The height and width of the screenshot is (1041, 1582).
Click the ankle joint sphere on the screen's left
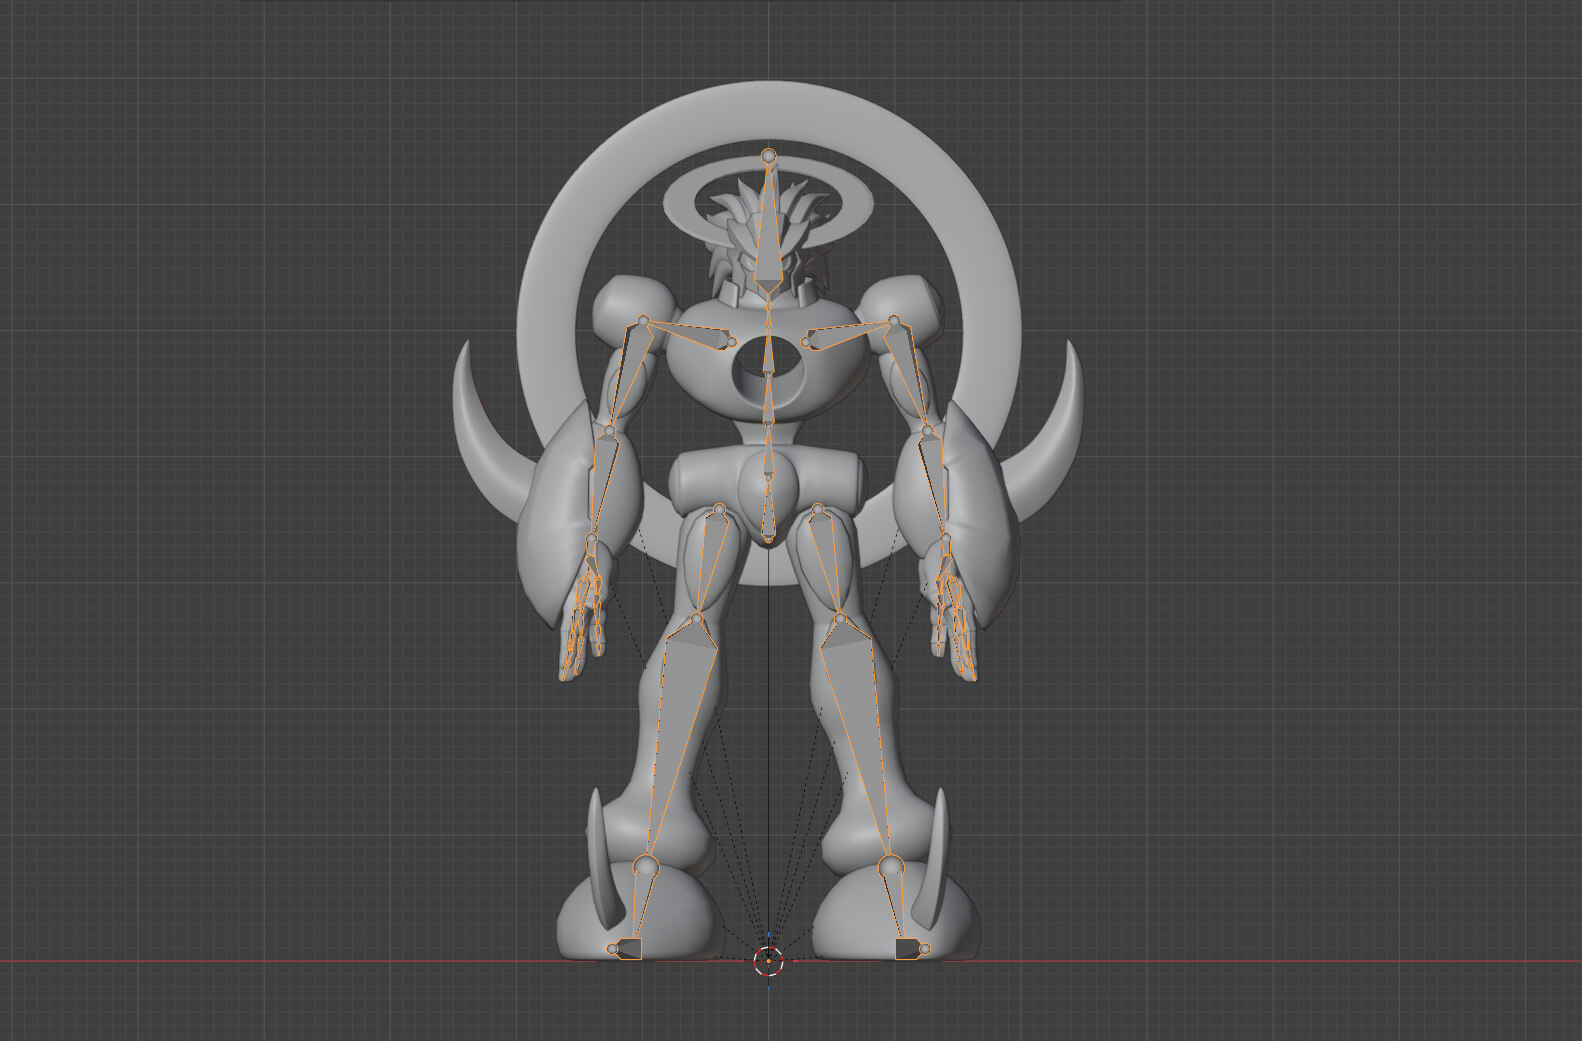[645, 866]
